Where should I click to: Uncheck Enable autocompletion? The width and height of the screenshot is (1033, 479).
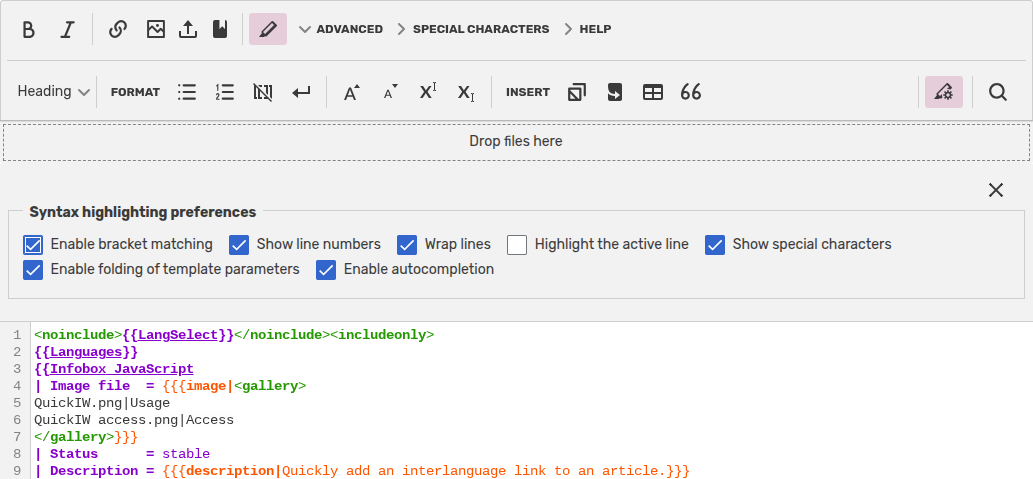pos(326,270)
